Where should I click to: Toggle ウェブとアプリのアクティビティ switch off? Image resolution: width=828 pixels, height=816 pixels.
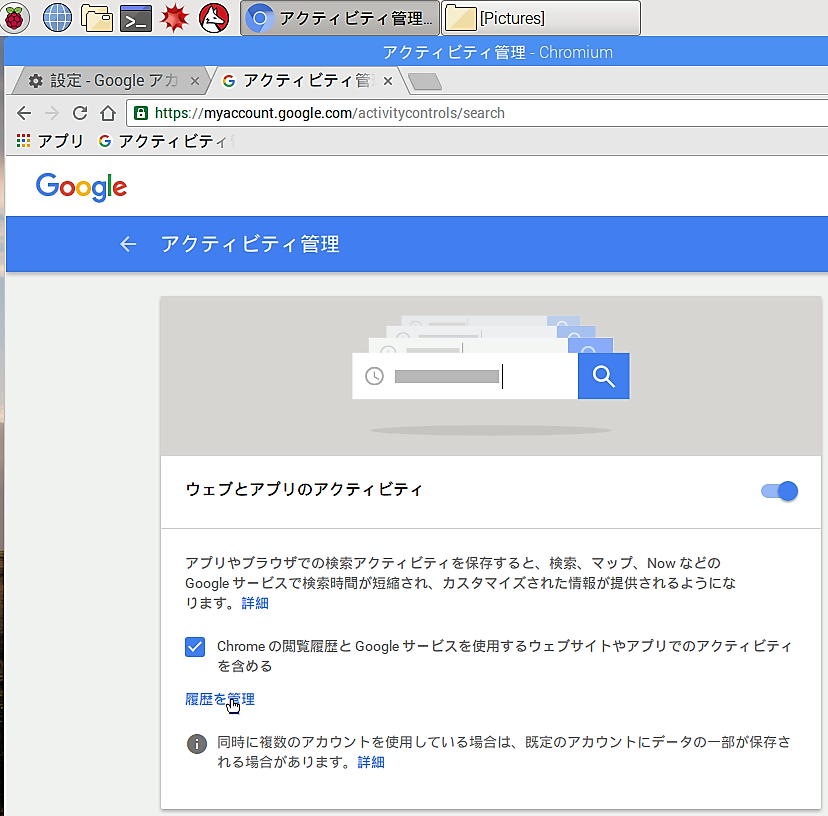click(x=779, y=491)
